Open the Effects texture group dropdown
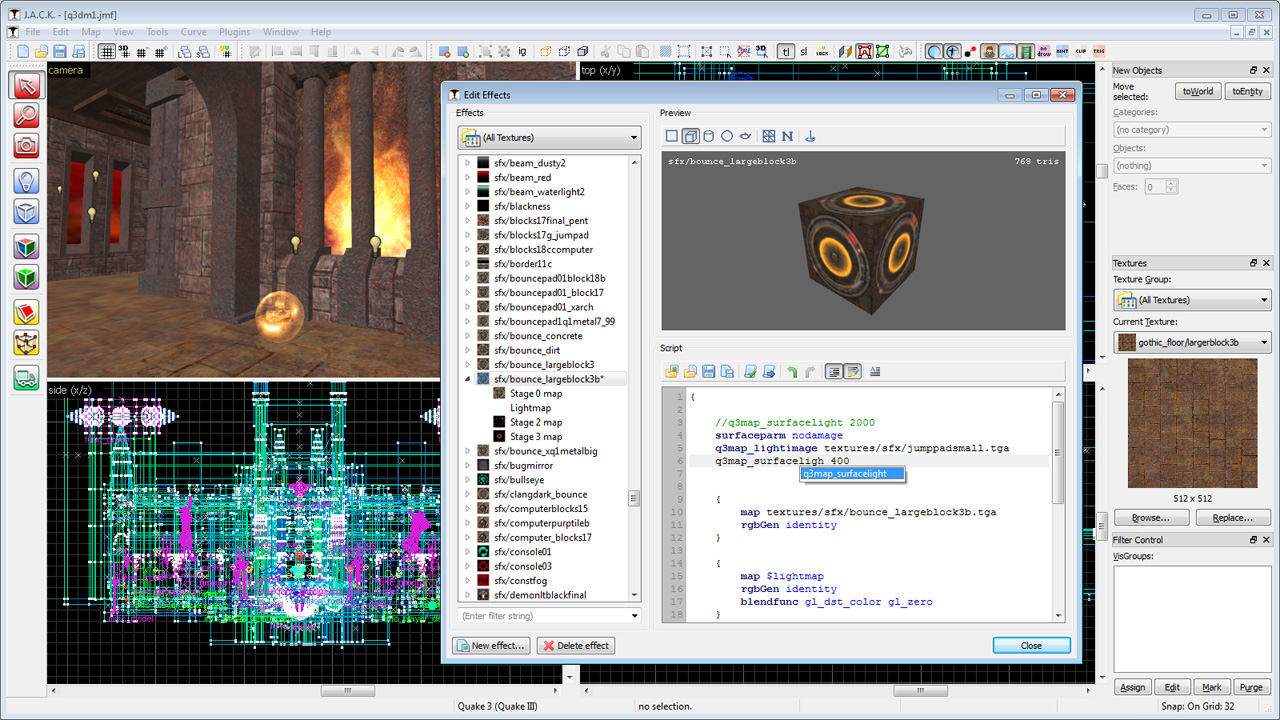1280x720 pixels. (633, 137)
